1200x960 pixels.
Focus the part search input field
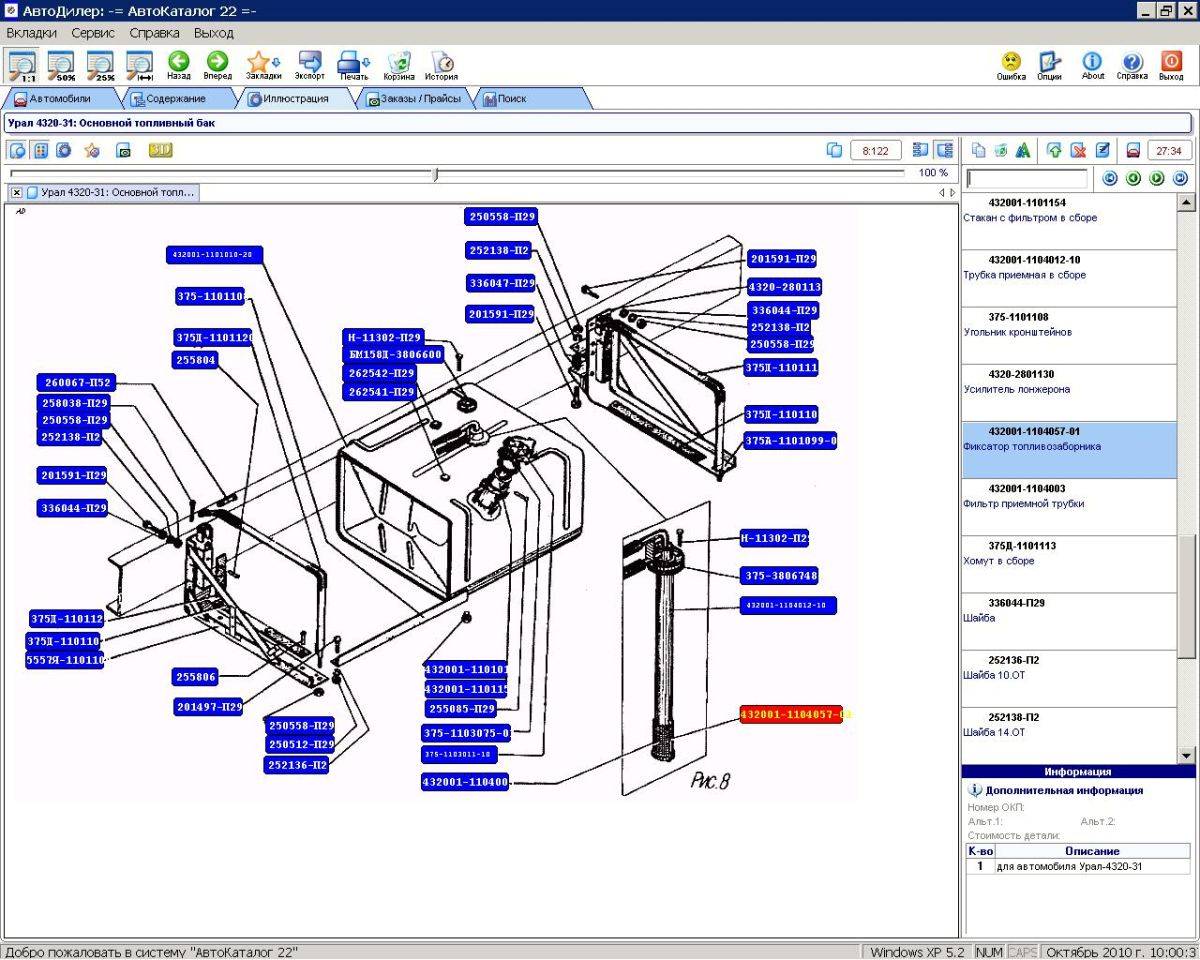pos(1028,178)
